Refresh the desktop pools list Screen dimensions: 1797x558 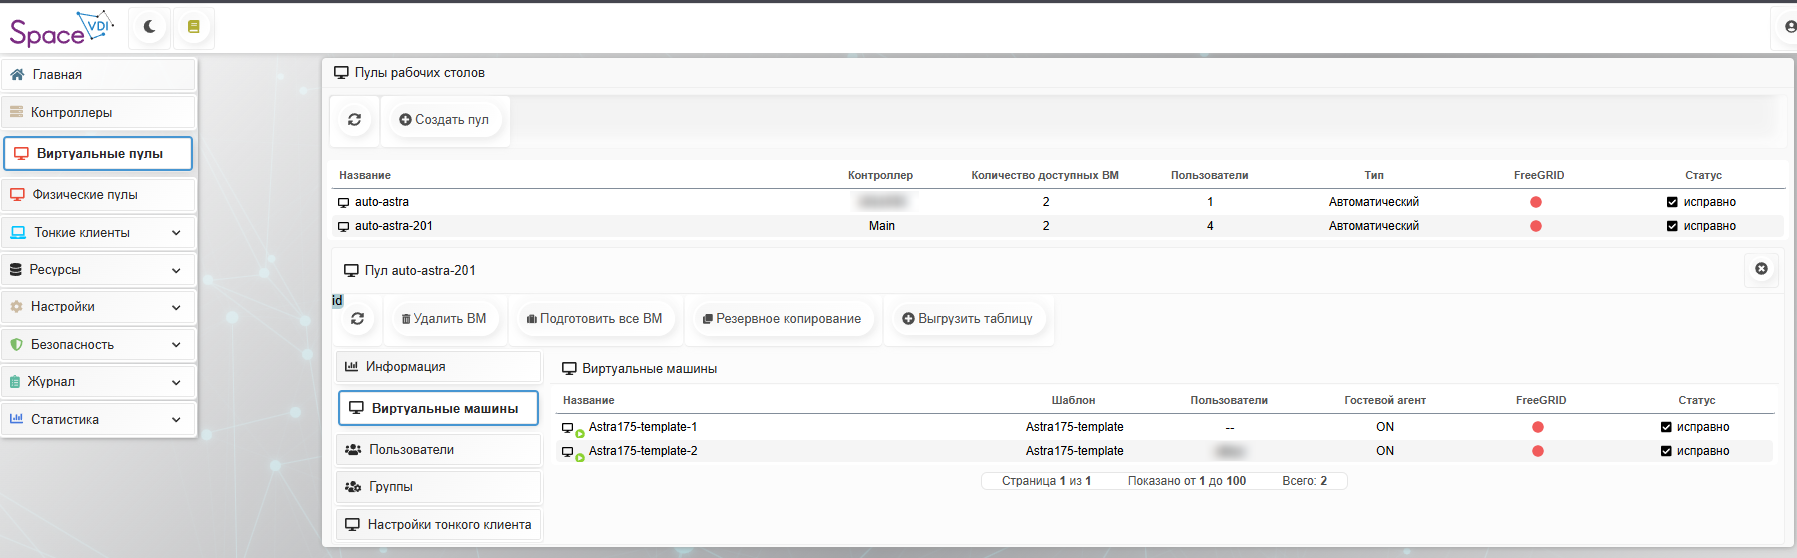pyautogui.click(x=354, y=120)
